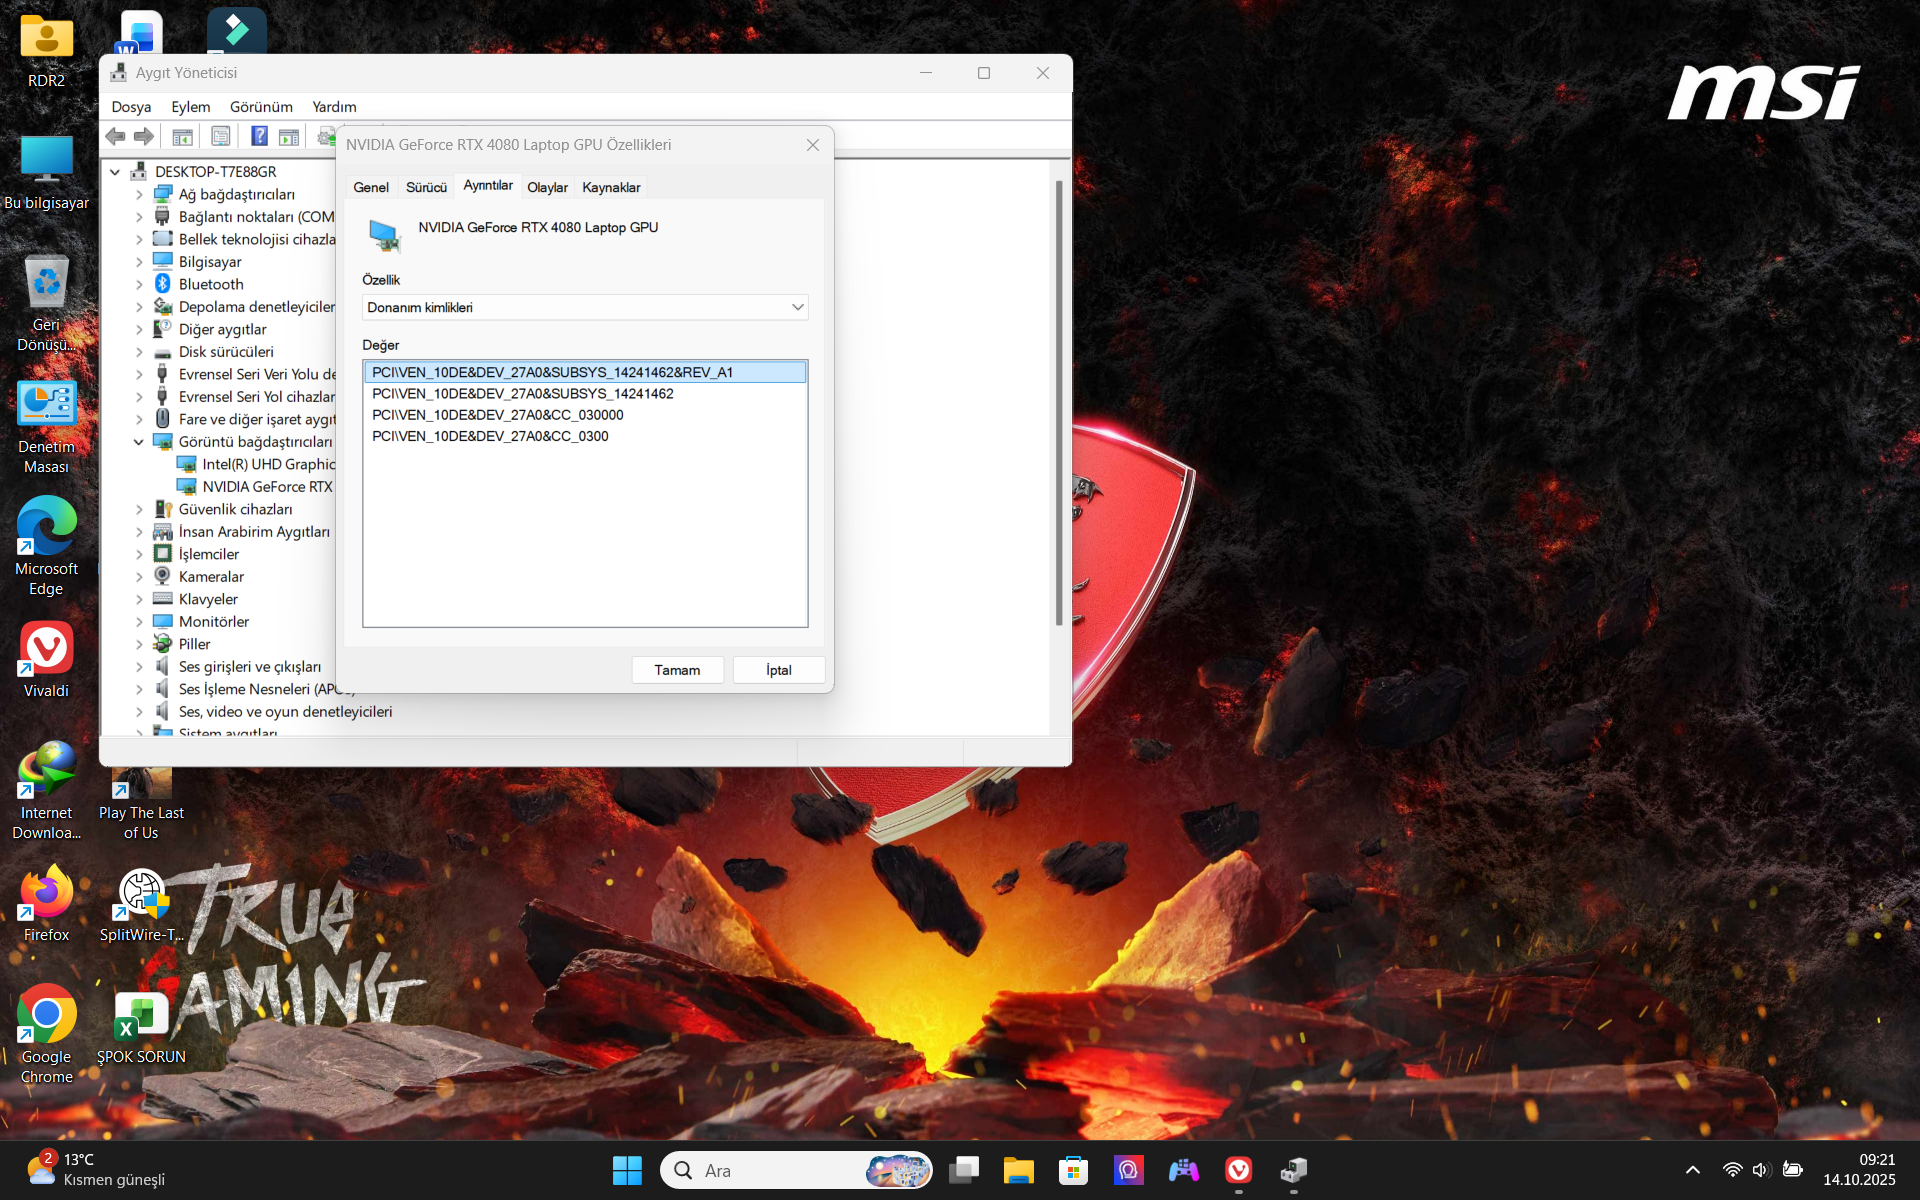The image size is (1920, 1200).
Task: Select the hardware ID ending in REV_A1
Action: 585,372
